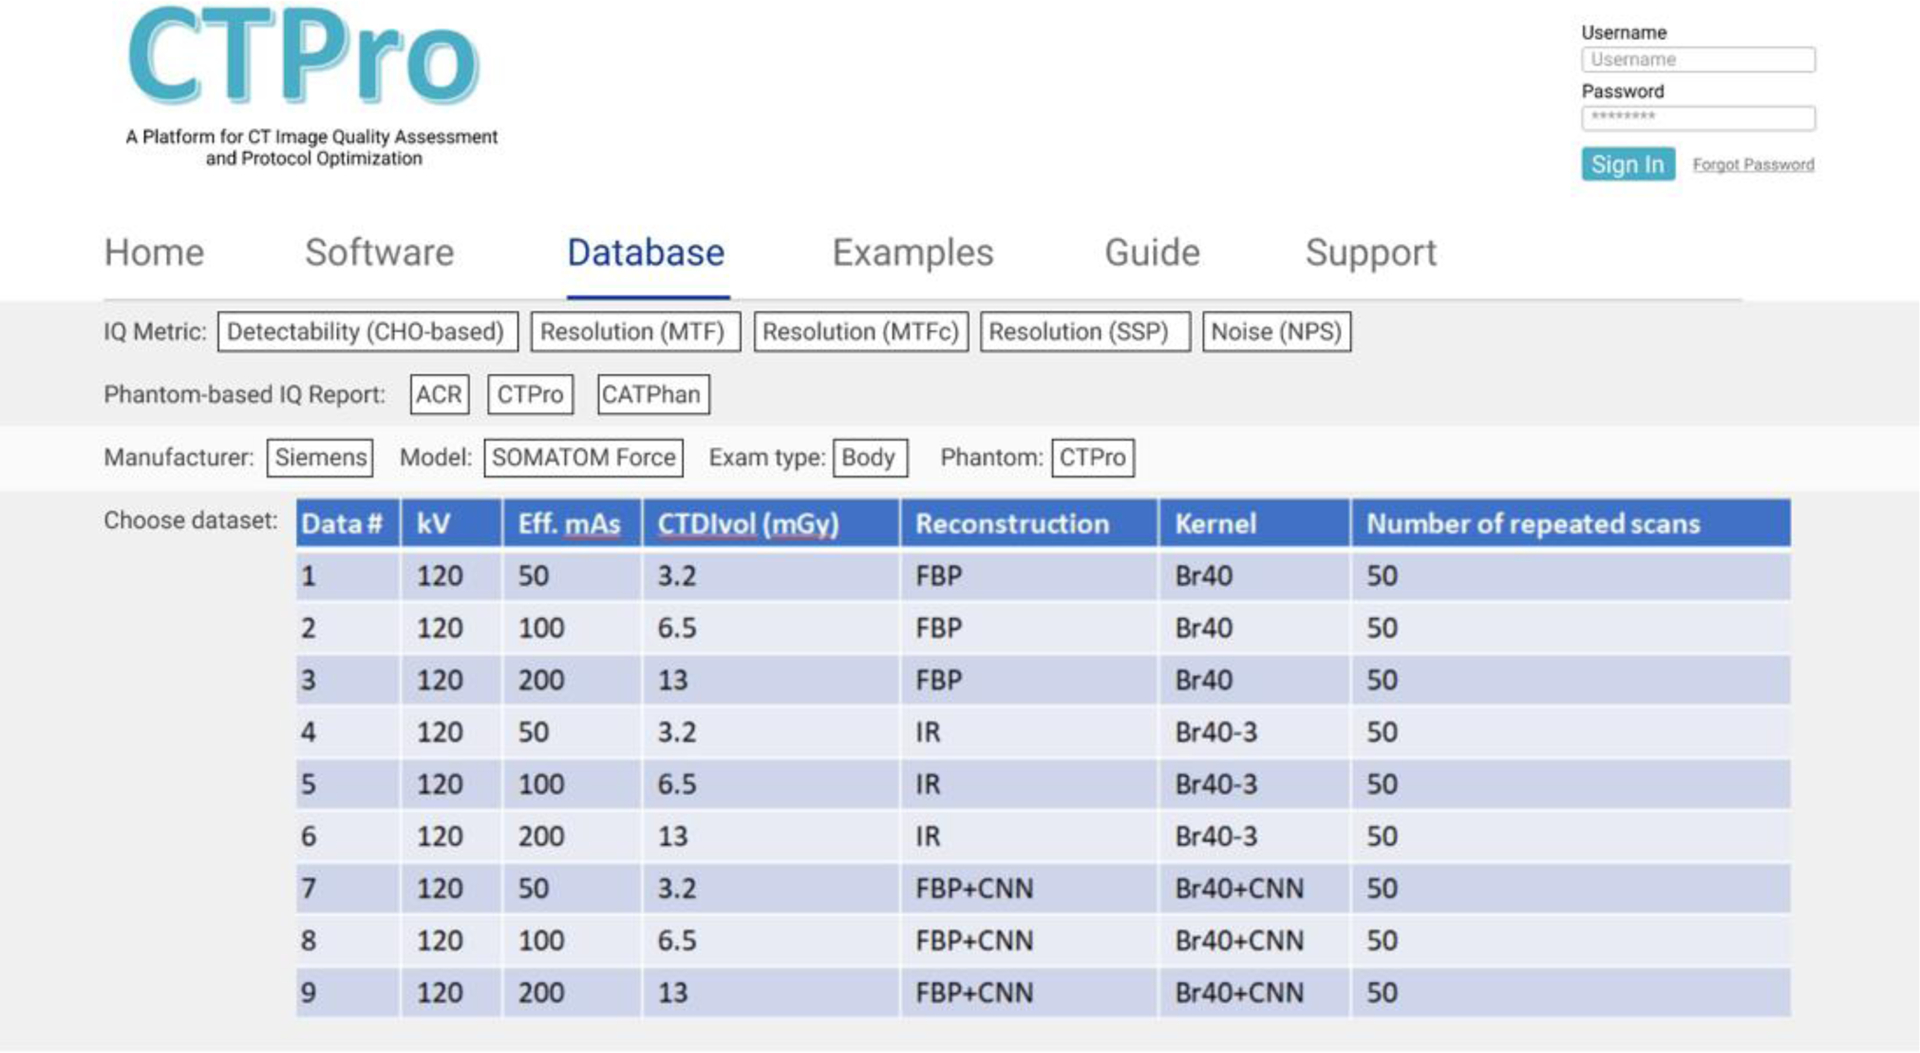Viewport: 1920px width, 1053px height.
Task: Click FBP+CNN reconstruction in row 7
Action: click(974, 888)
